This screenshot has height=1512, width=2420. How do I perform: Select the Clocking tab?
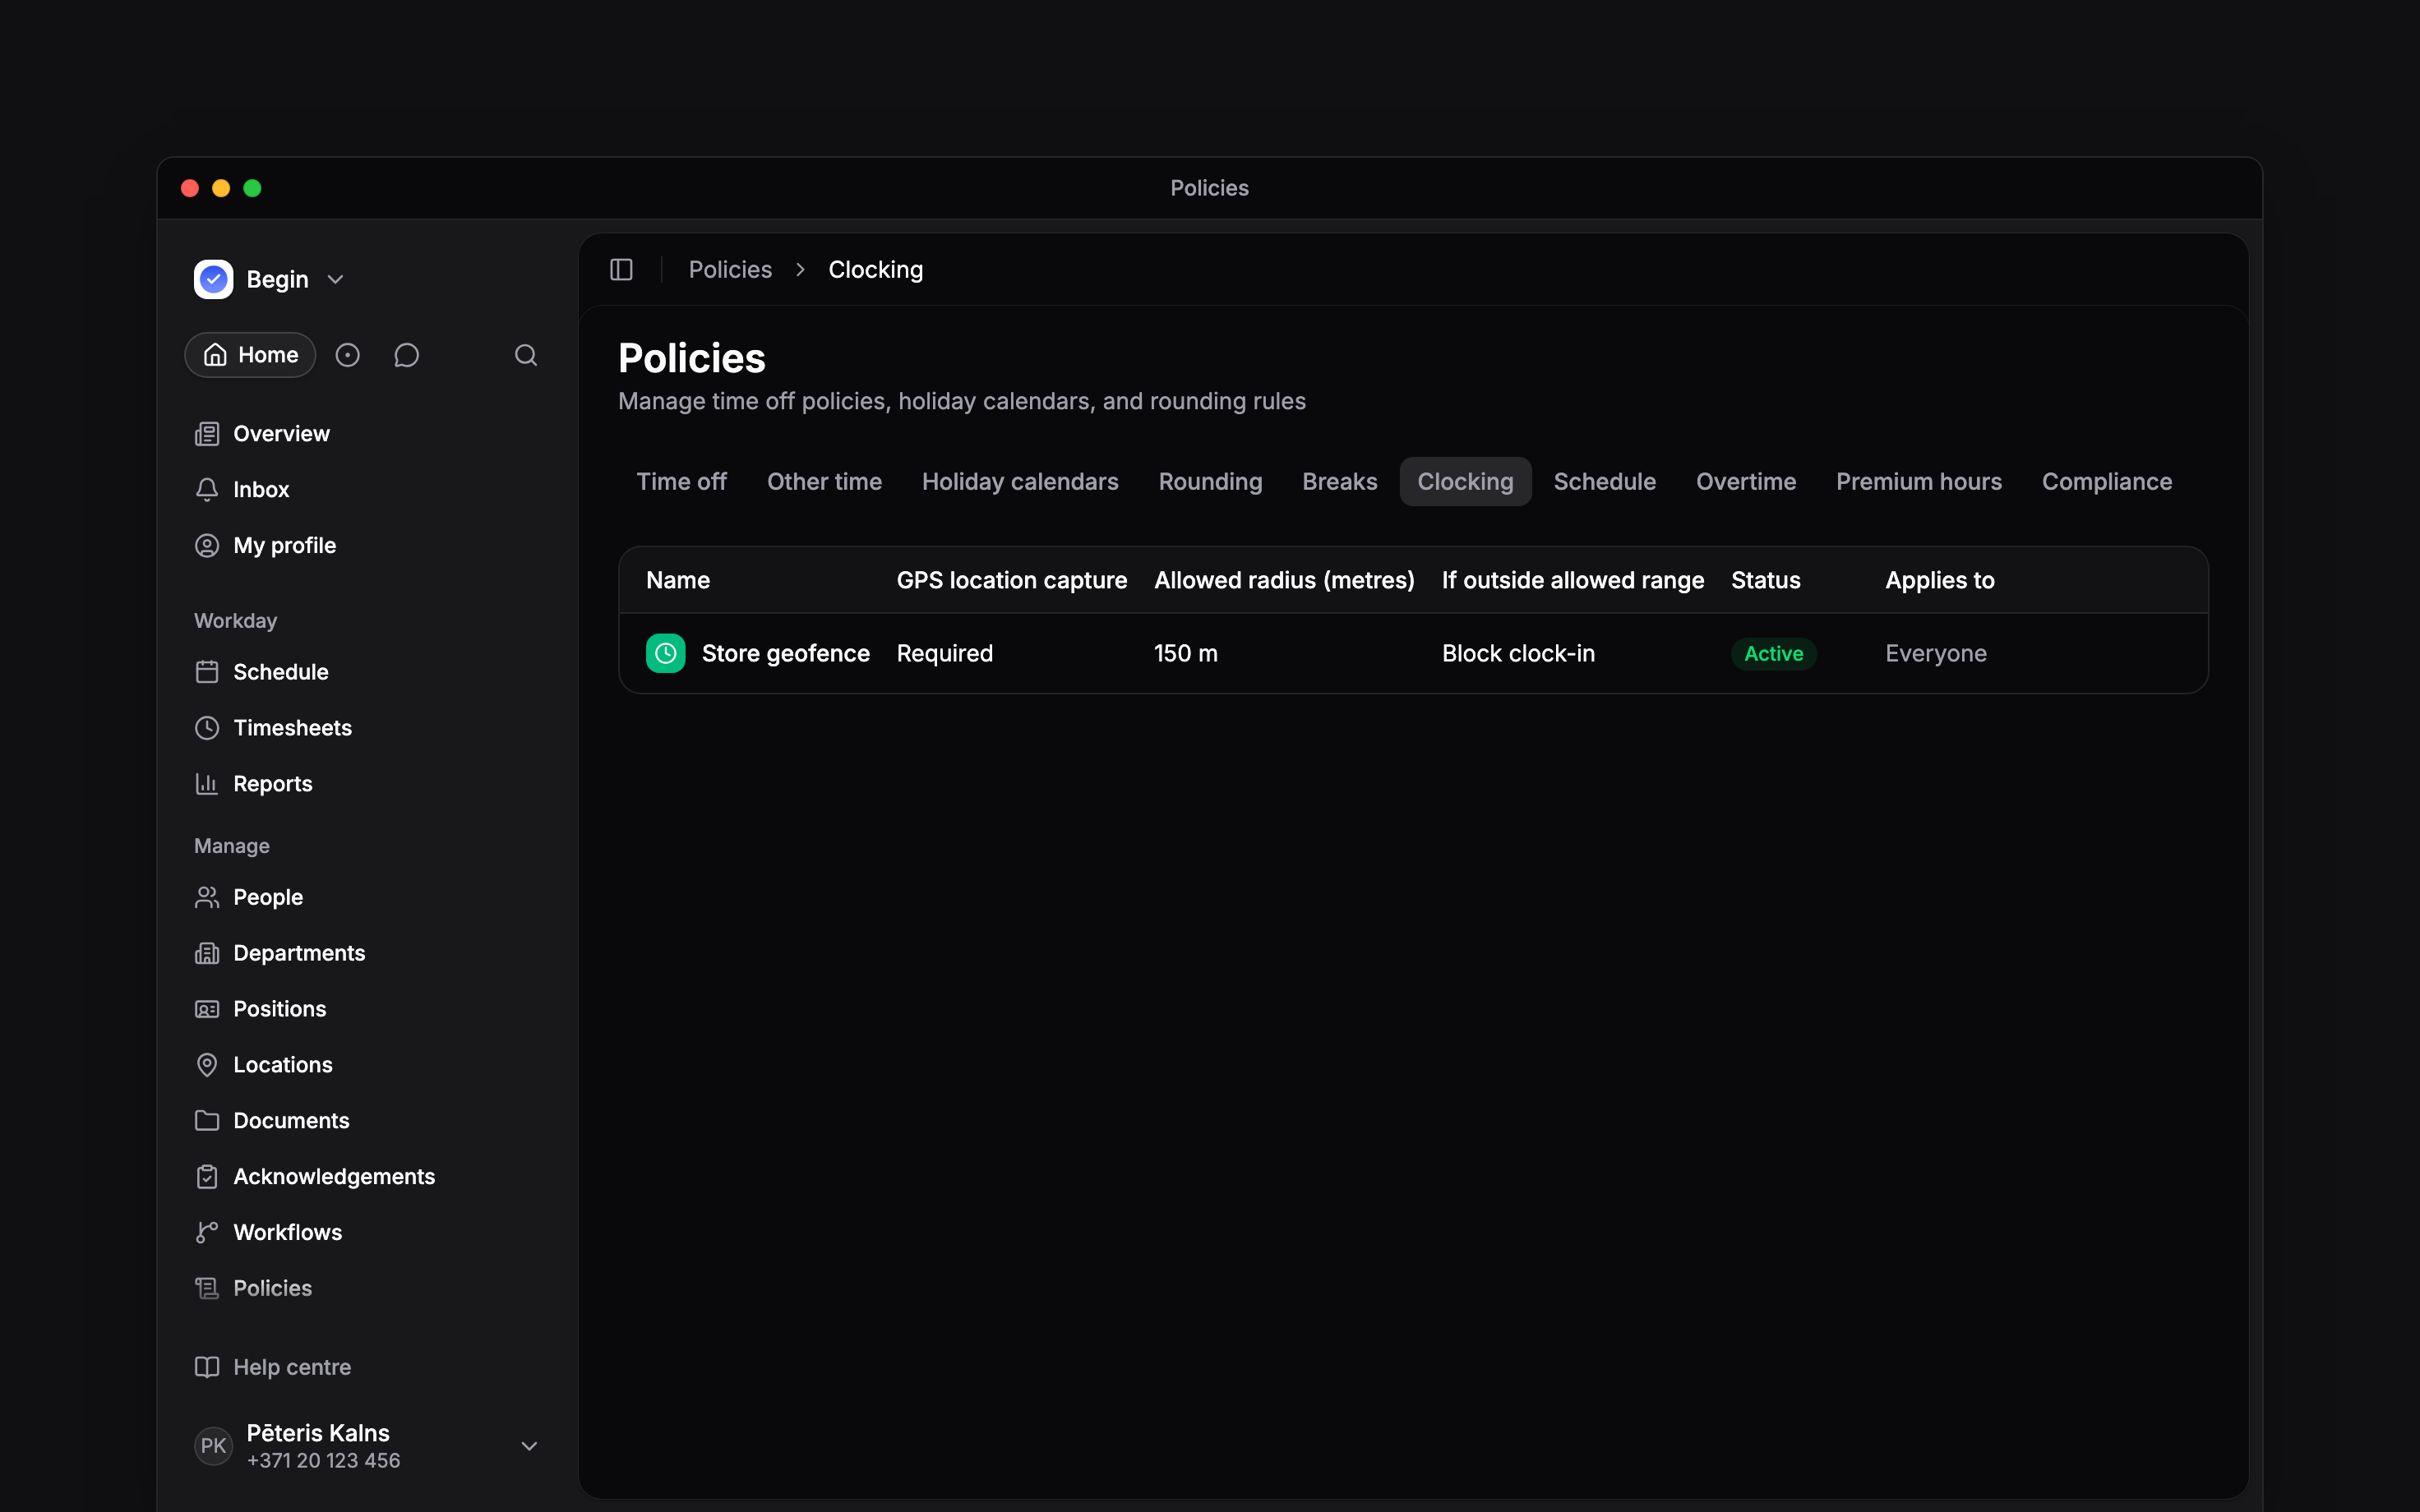point(1465,482)
